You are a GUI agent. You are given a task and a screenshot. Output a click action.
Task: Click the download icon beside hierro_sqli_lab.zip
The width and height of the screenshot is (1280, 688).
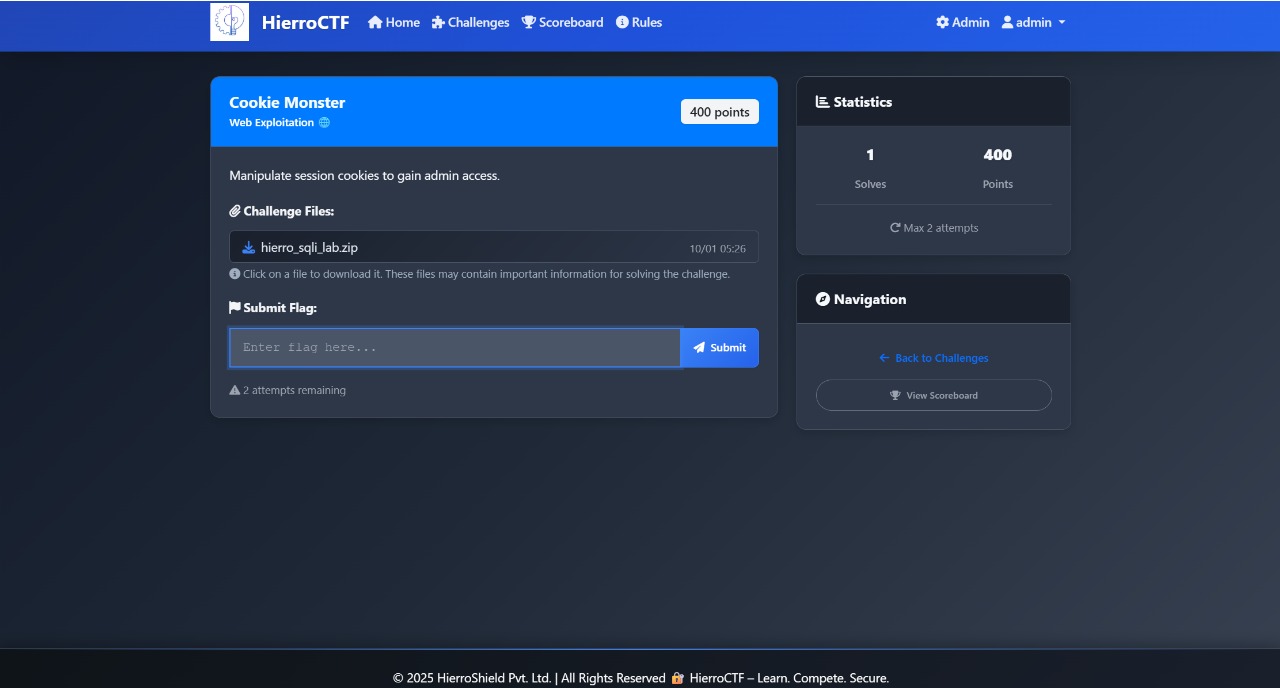tap(248, 247)
